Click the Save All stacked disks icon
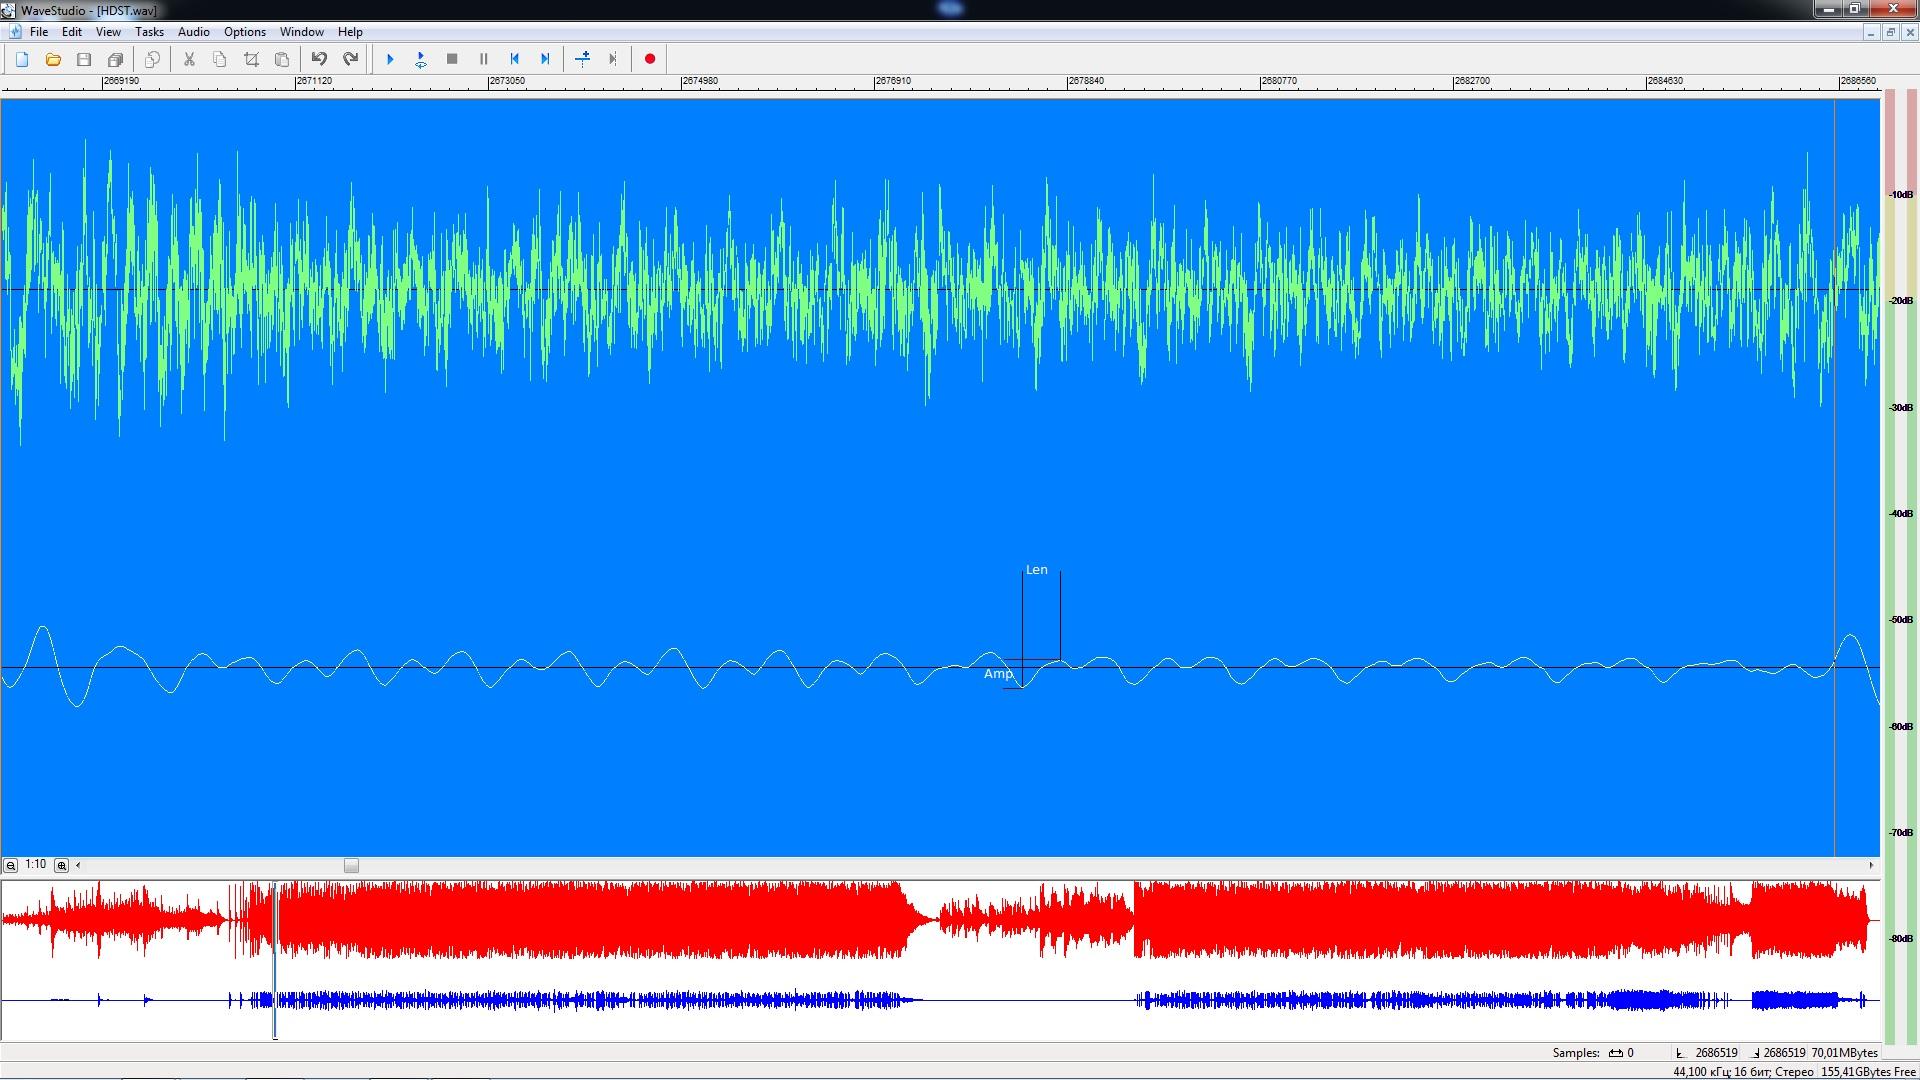1920x1080 pixels. [x=115, y=59]
